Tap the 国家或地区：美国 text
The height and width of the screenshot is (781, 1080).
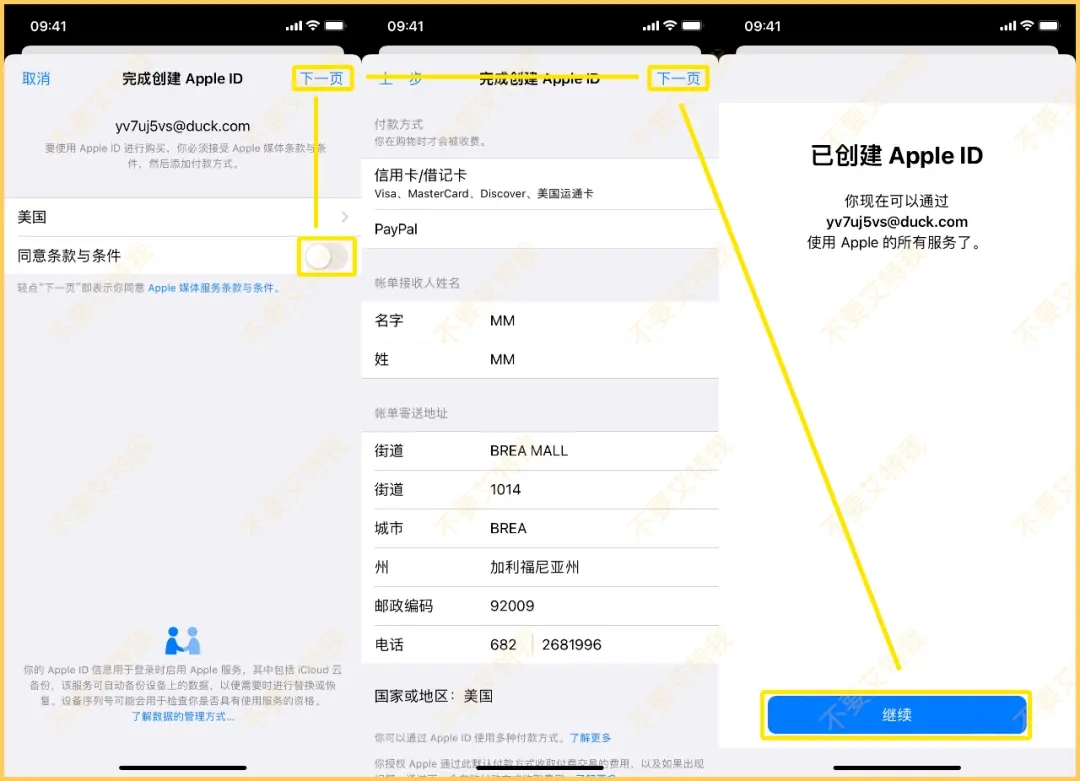434,696
